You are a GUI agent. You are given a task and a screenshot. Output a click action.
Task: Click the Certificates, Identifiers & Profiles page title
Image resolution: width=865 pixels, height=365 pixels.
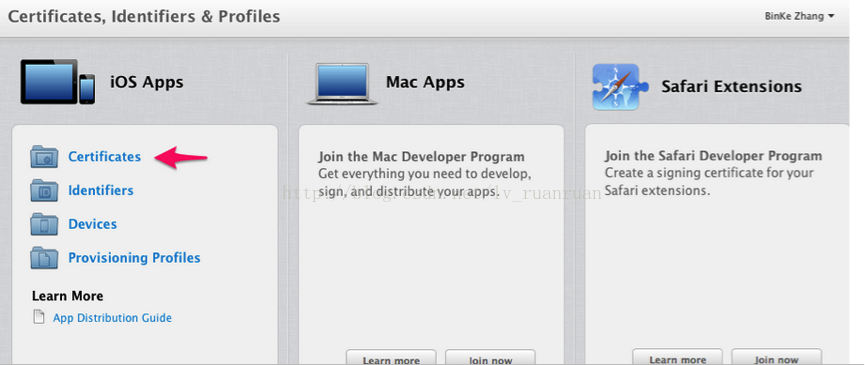point(144,17)
